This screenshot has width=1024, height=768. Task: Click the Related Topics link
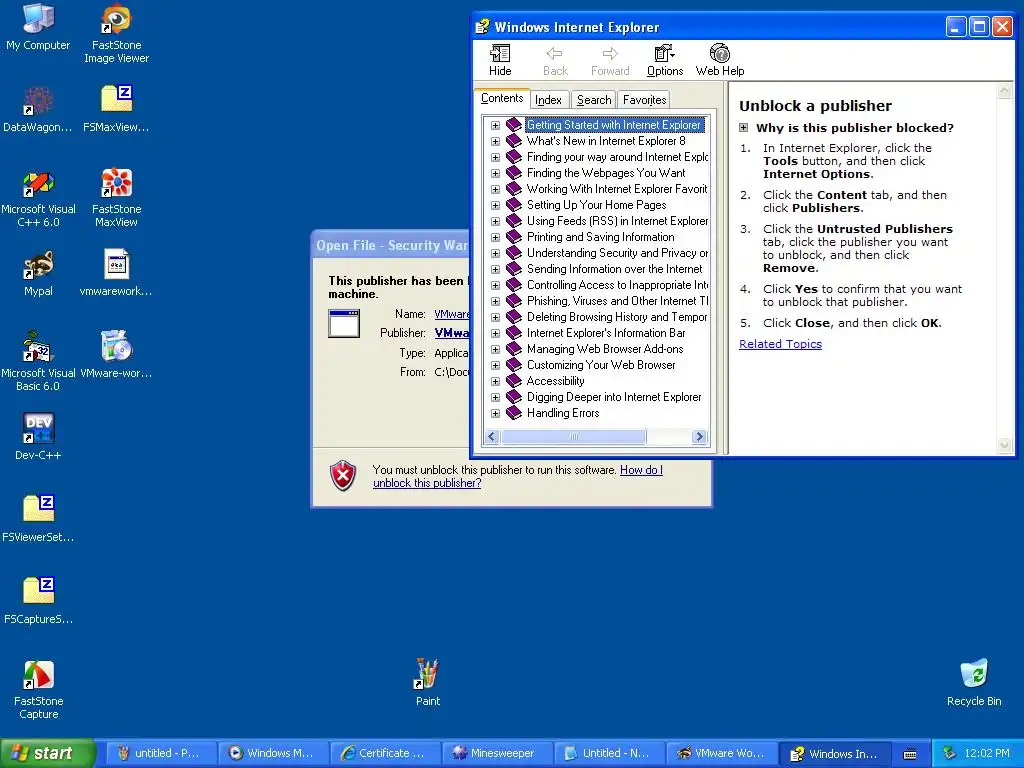click(780, 344)
